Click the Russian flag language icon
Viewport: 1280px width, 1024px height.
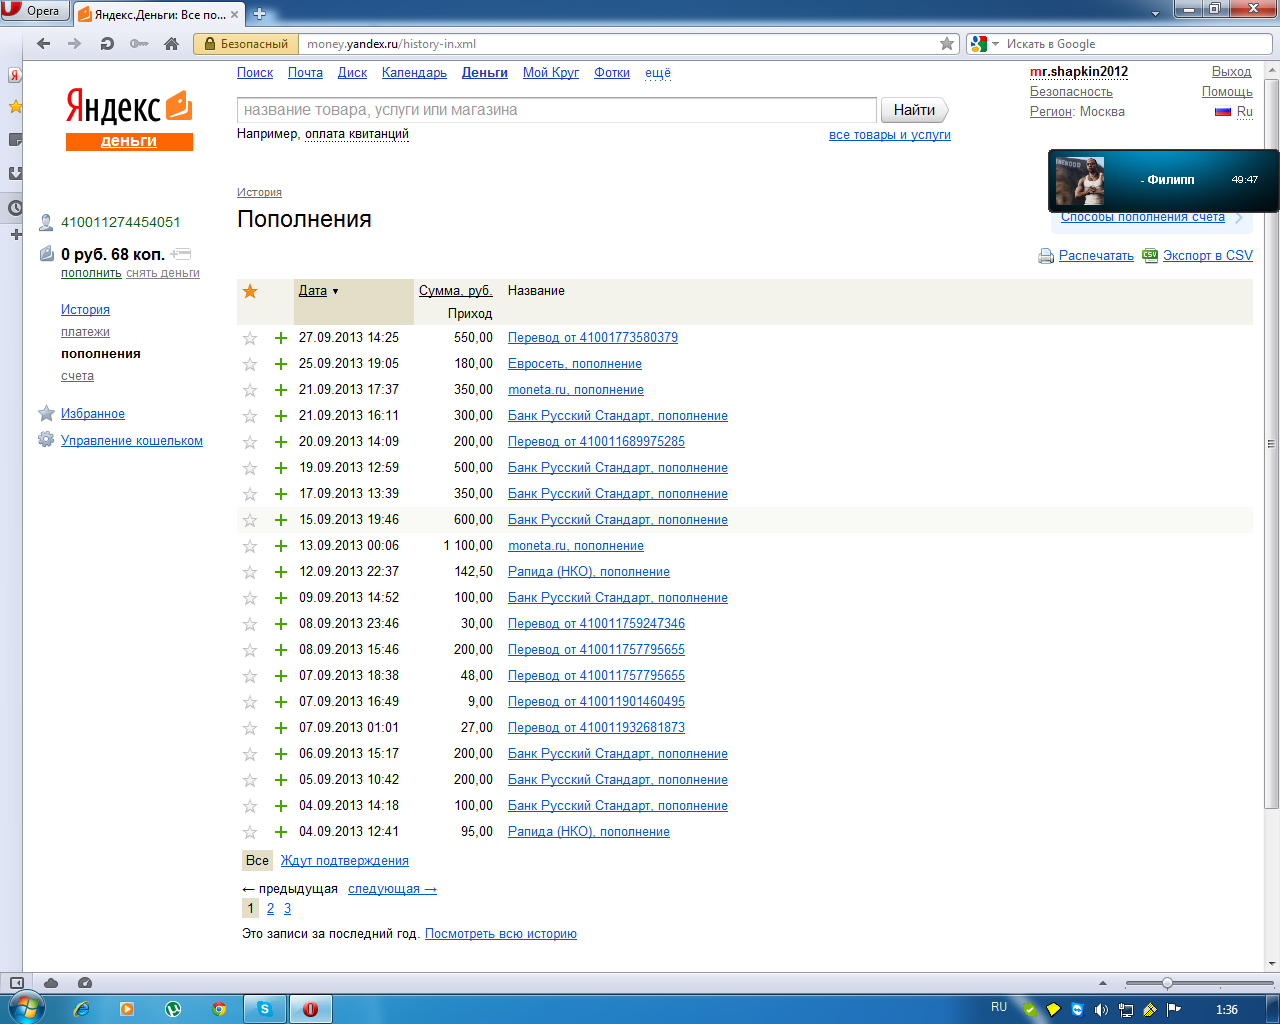[x=1222, y=112]
